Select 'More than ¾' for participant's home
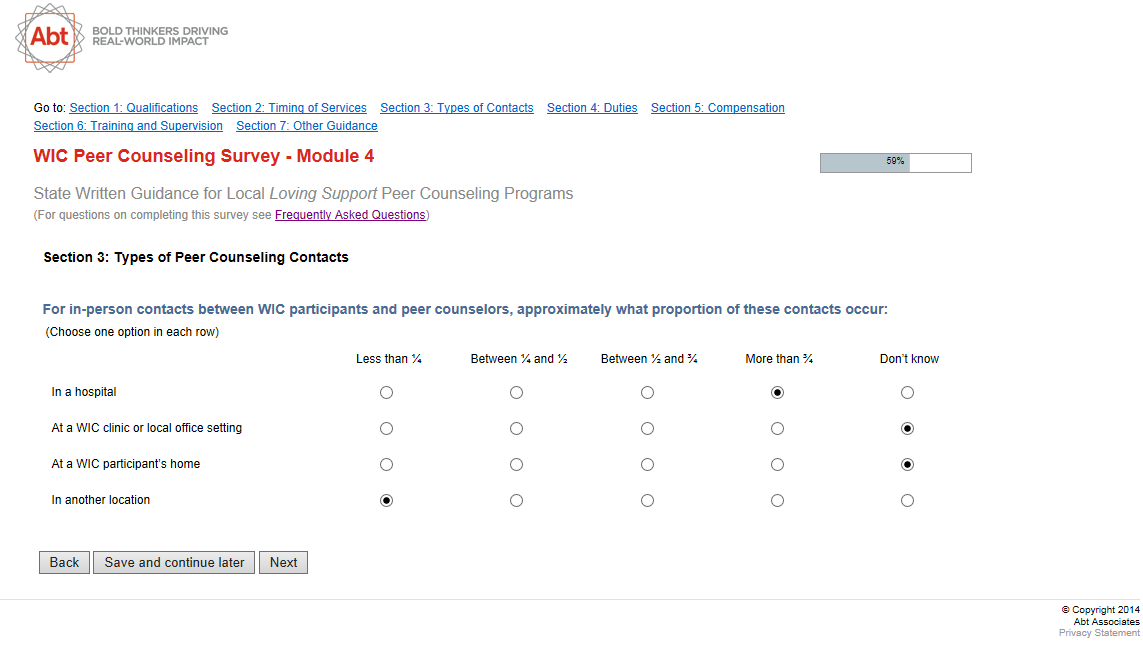Viewport: 1143px width, 662px height. coord(777,465)
